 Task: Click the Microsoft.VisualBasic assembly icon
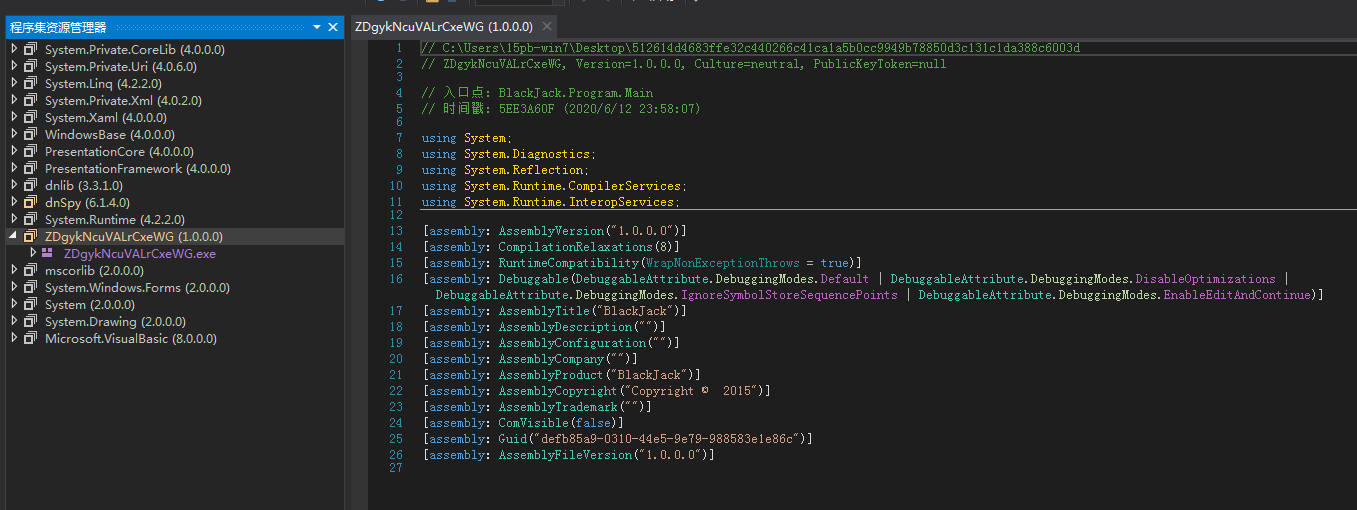tap(30, 338)
